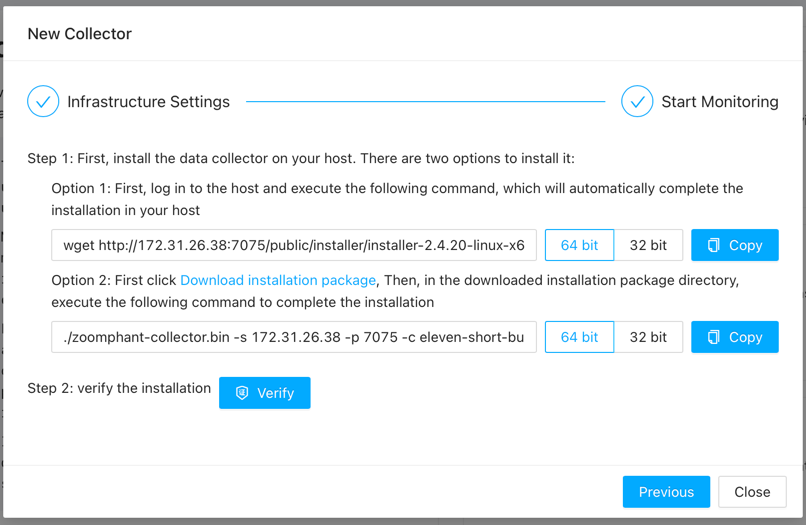Image resolution: width=806 pixels, height=525 pixels.
Task: Click the progress line between the steps
Action: pyautogui.click(x=425, y=101)
